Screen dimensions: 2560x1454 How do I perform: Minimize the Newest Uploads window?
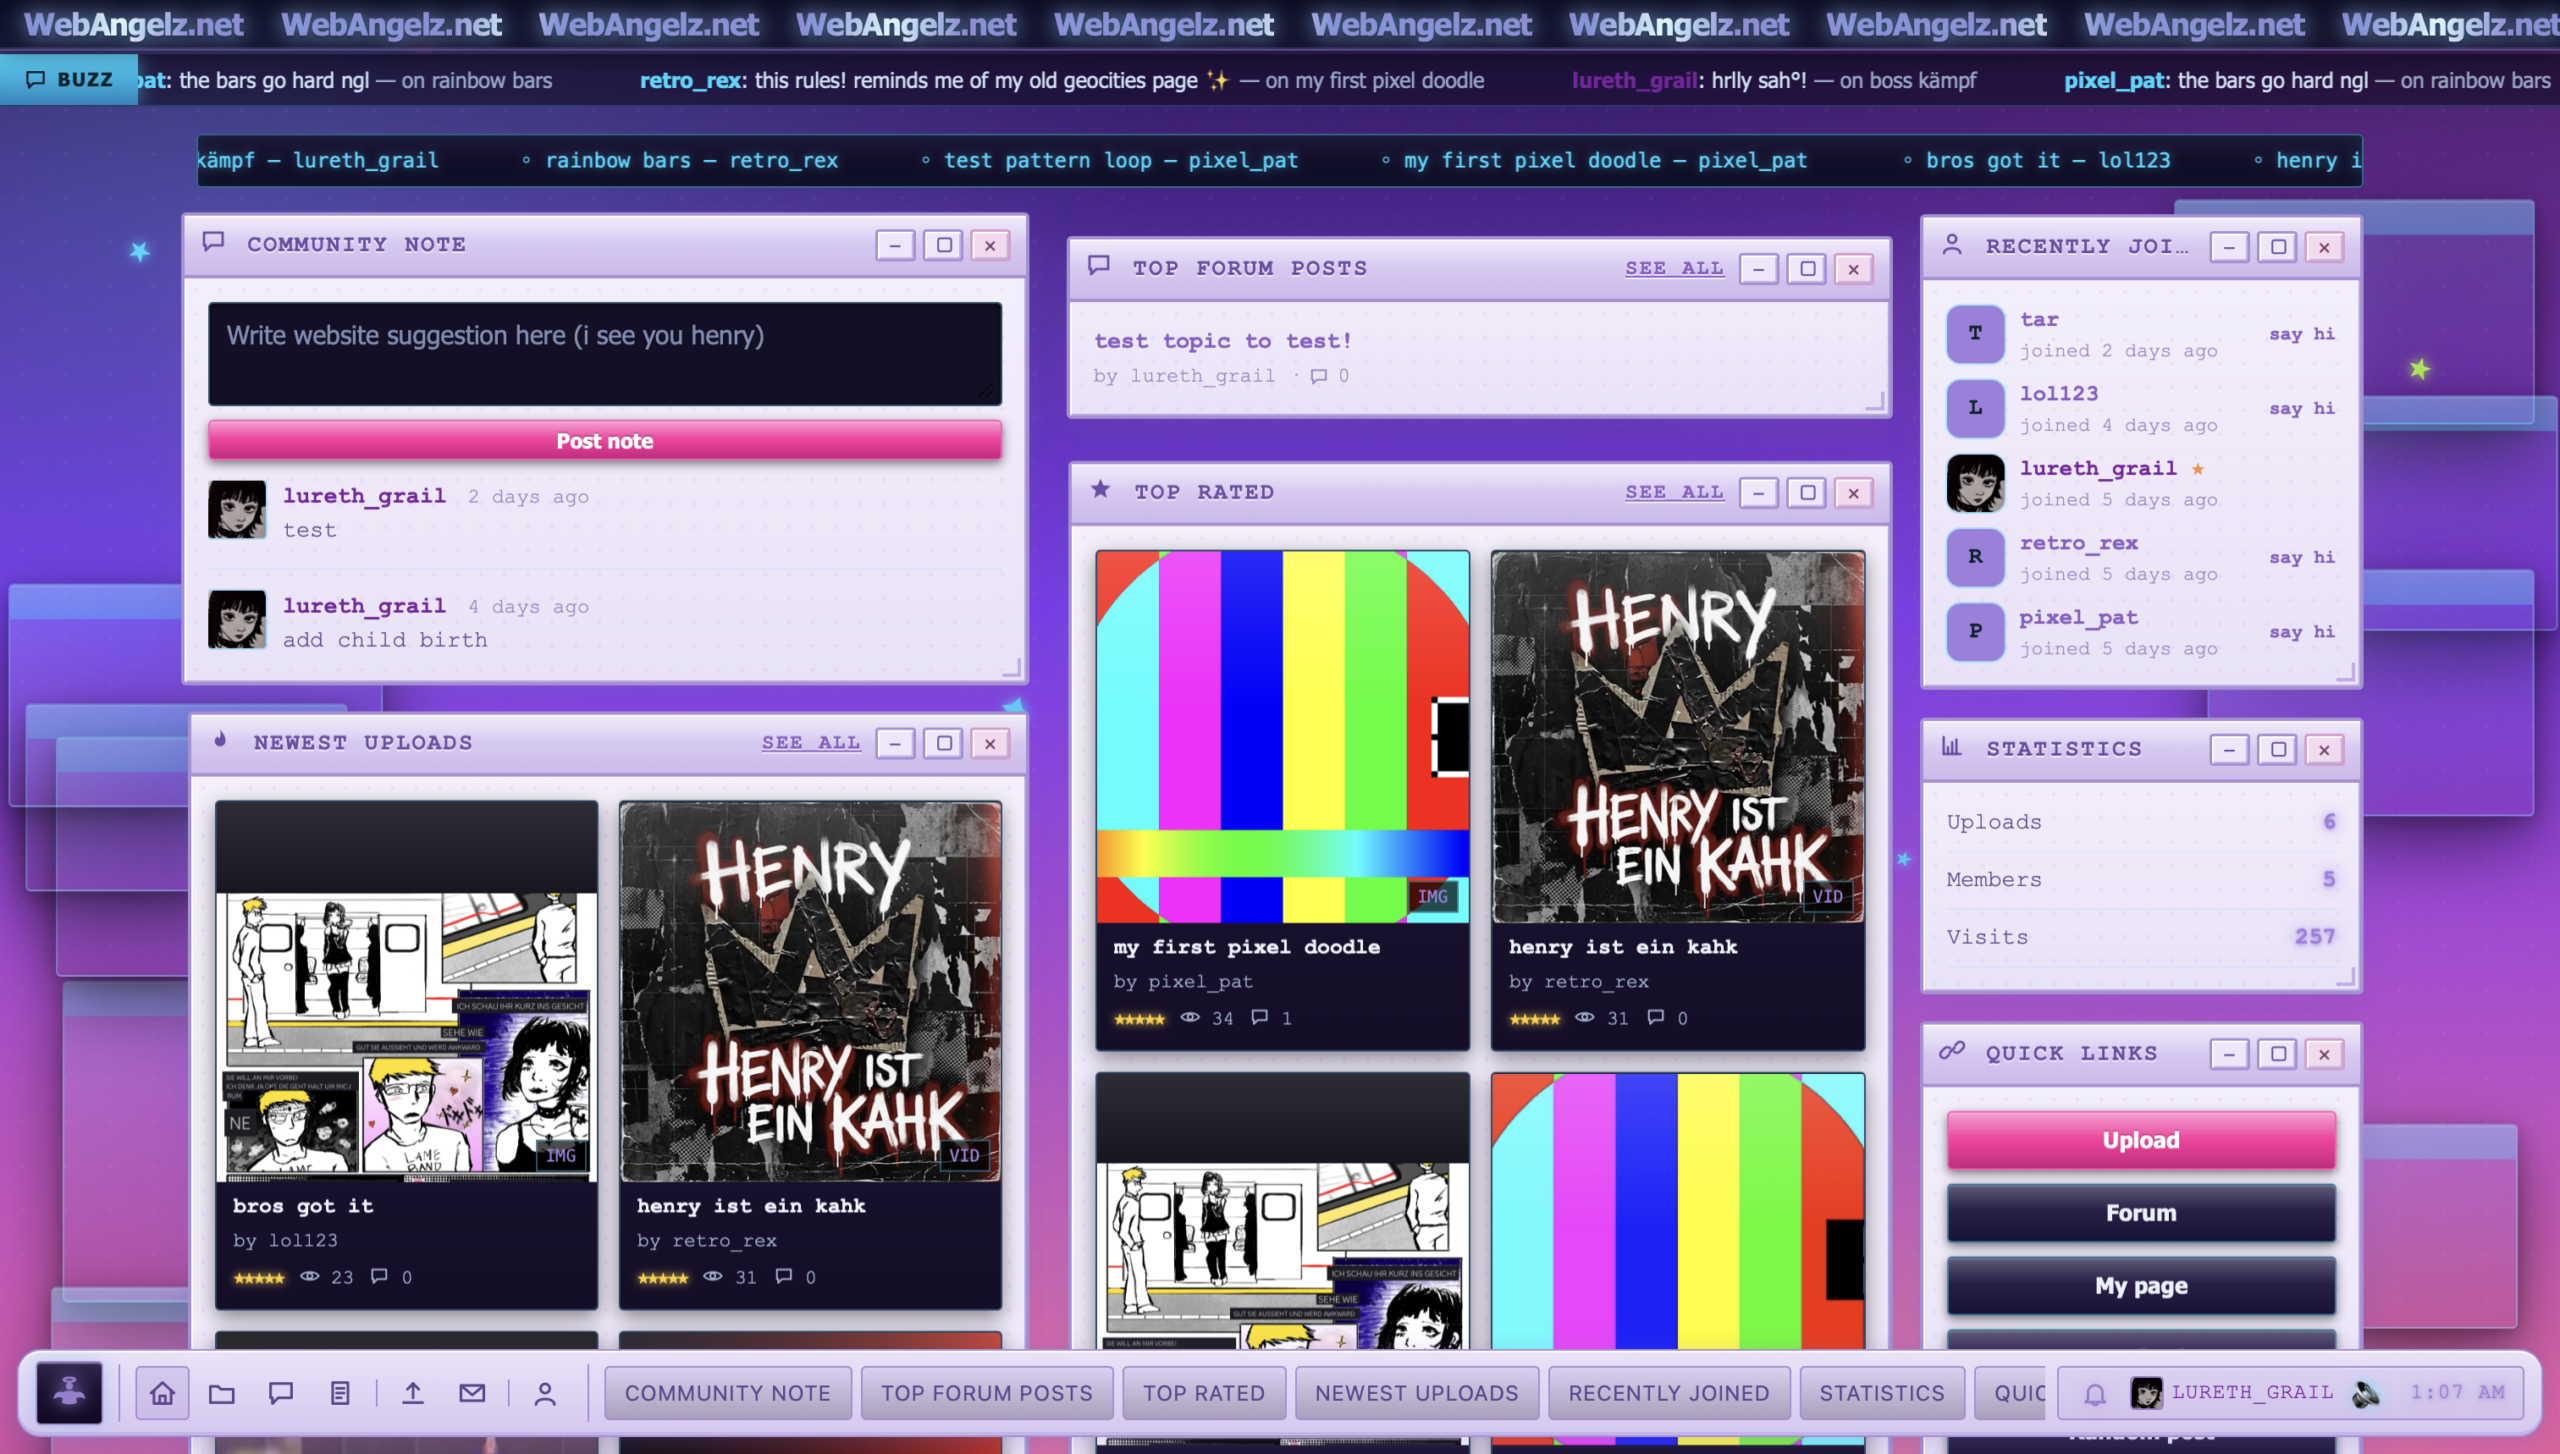click(895, 743)
